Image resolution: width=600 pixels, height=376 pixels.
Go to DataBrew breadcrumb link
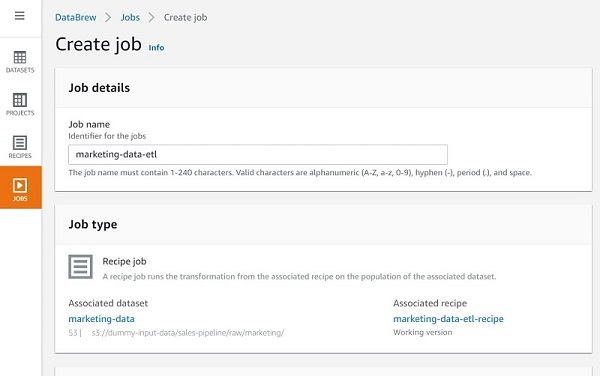[x=76, y=17]
